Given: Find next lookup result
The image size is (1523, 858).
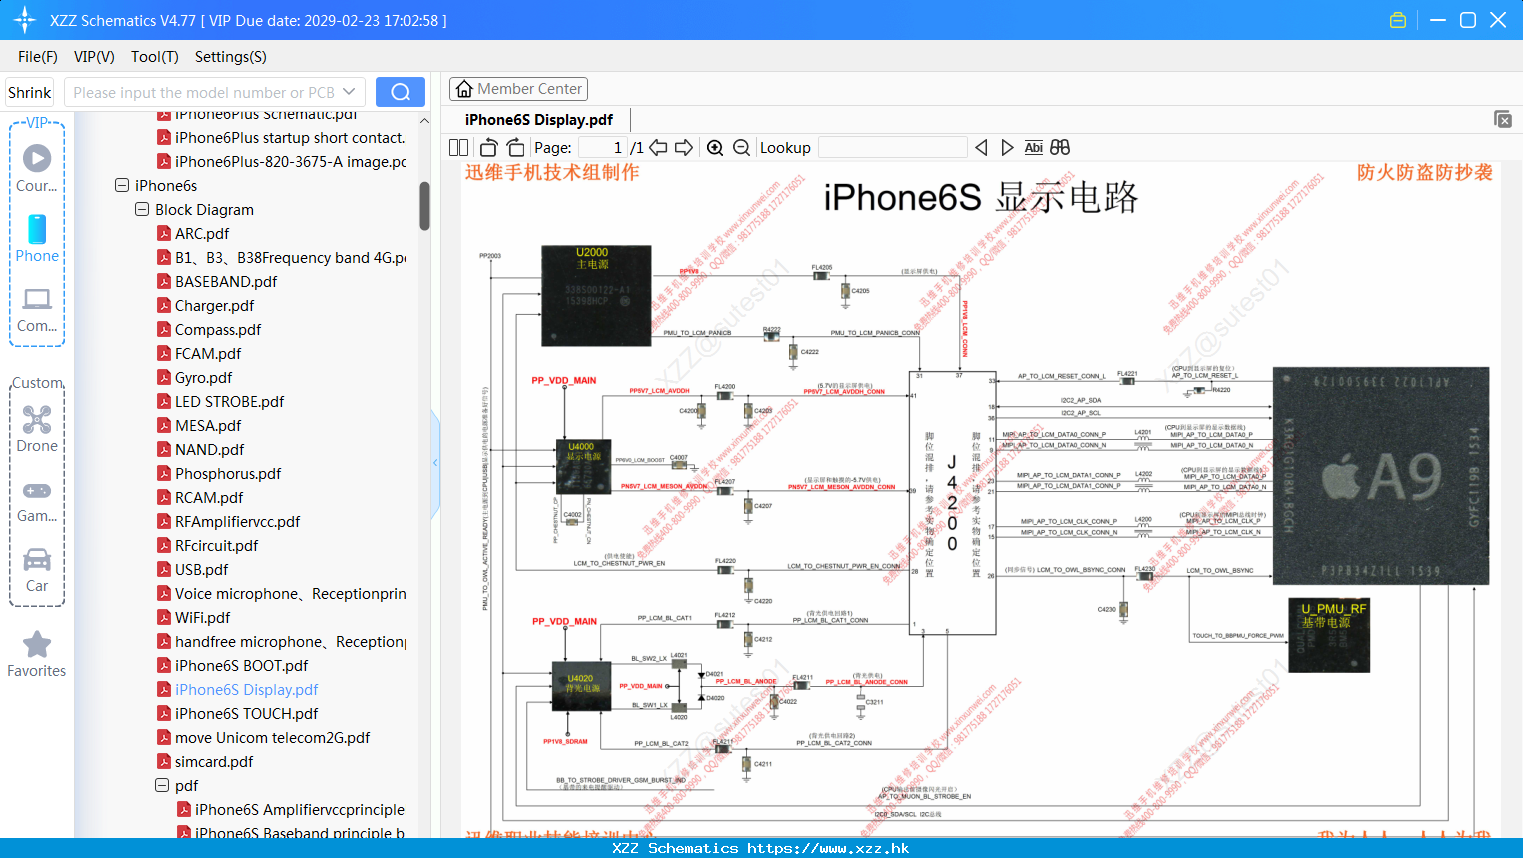Looking at the screenshot, I should [x=1007, y=147].
